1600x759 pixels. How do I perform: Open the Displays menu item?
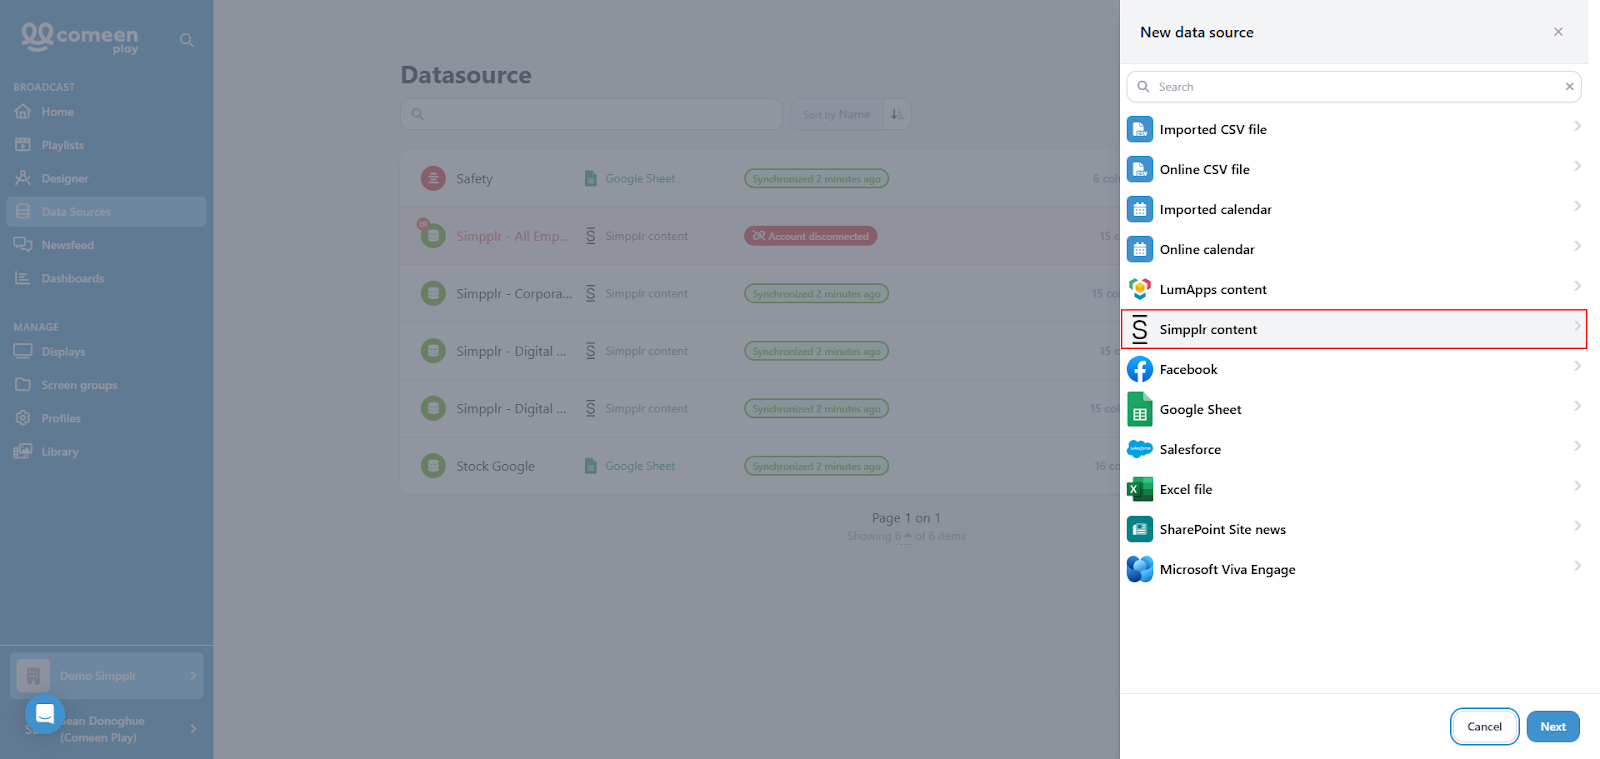(106, 352)
